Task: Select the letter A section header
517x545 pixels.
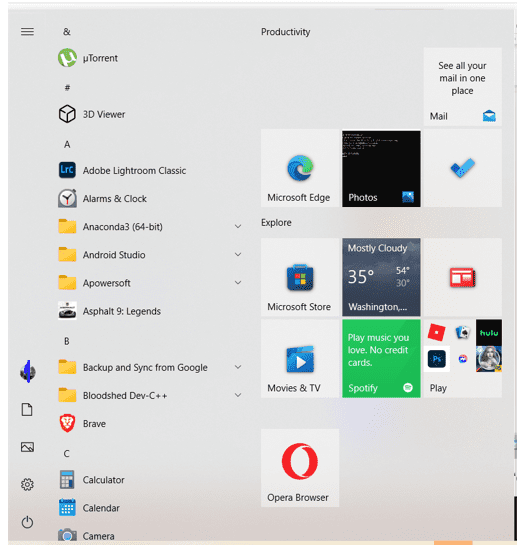Action: (x=67, y=144)
